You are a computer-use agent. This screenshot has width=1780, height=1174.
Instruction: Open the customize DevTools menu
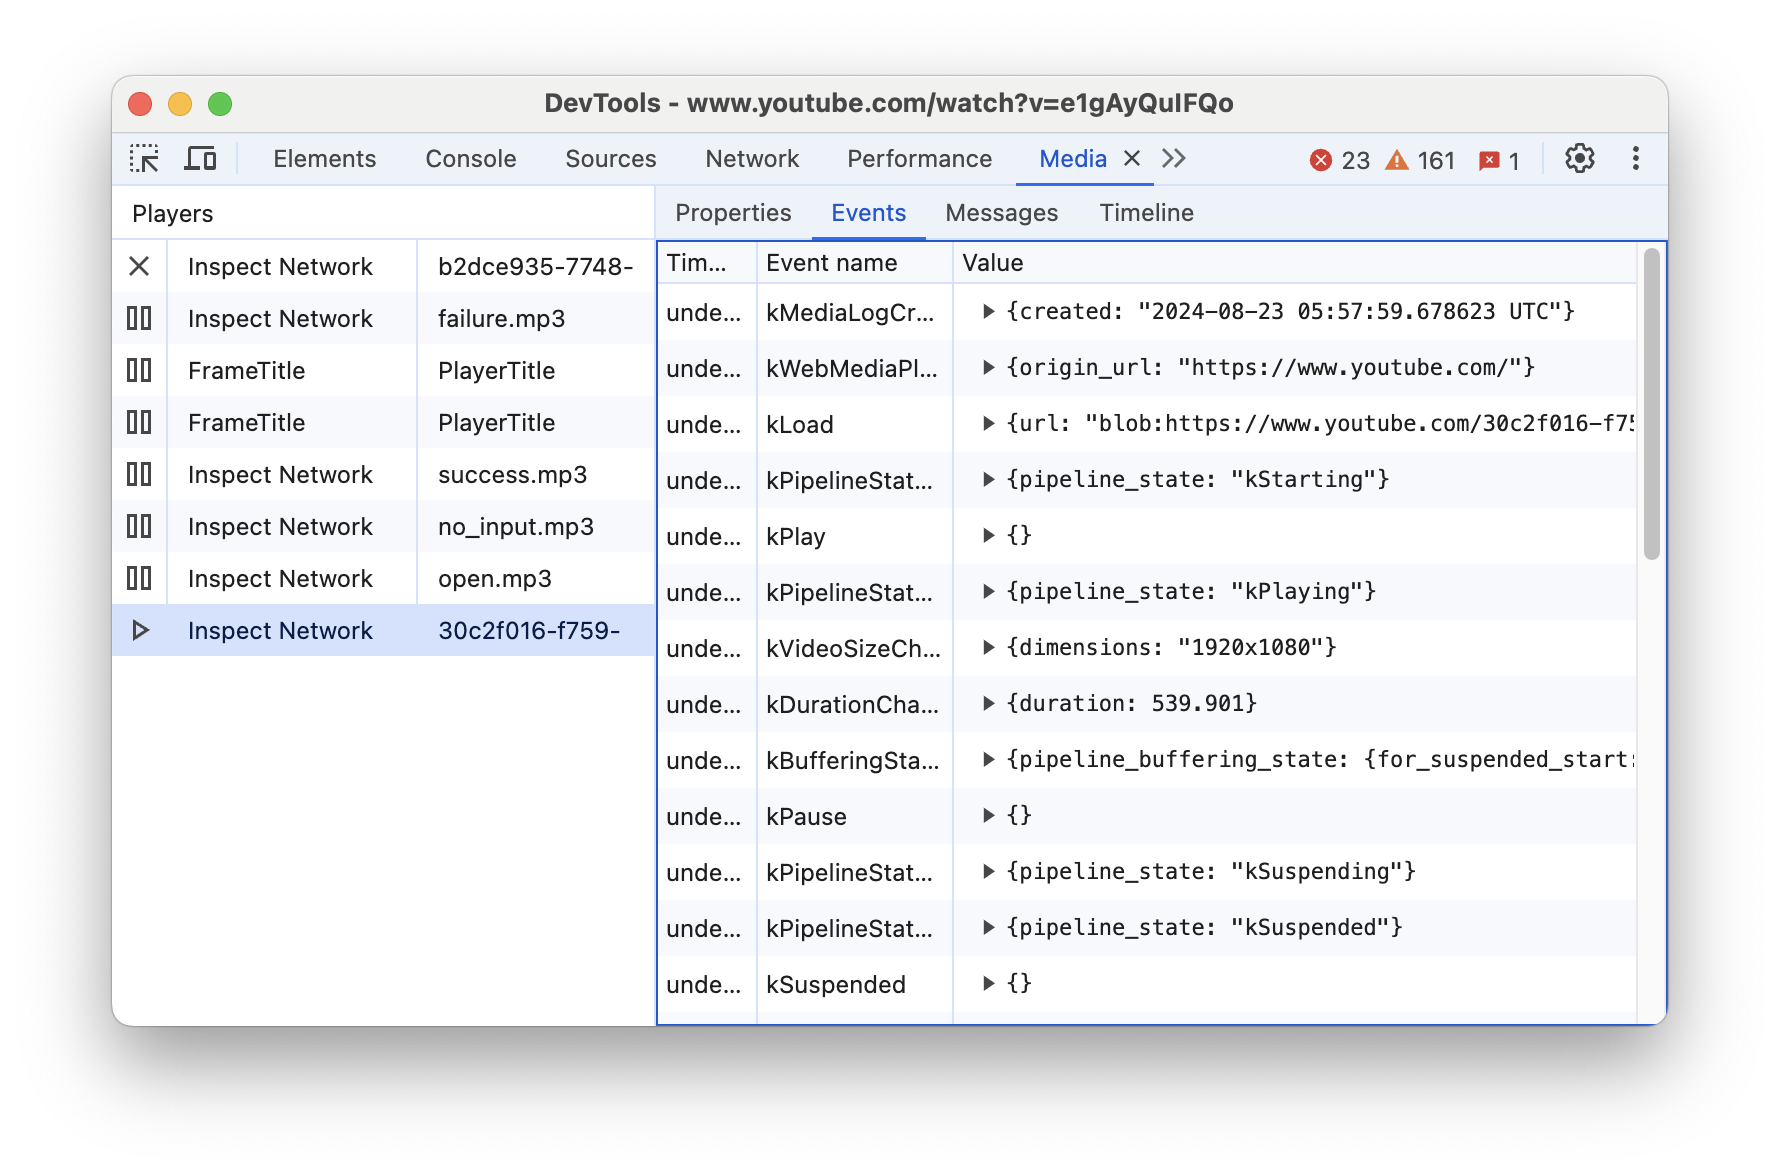[x=1636, y=158]
